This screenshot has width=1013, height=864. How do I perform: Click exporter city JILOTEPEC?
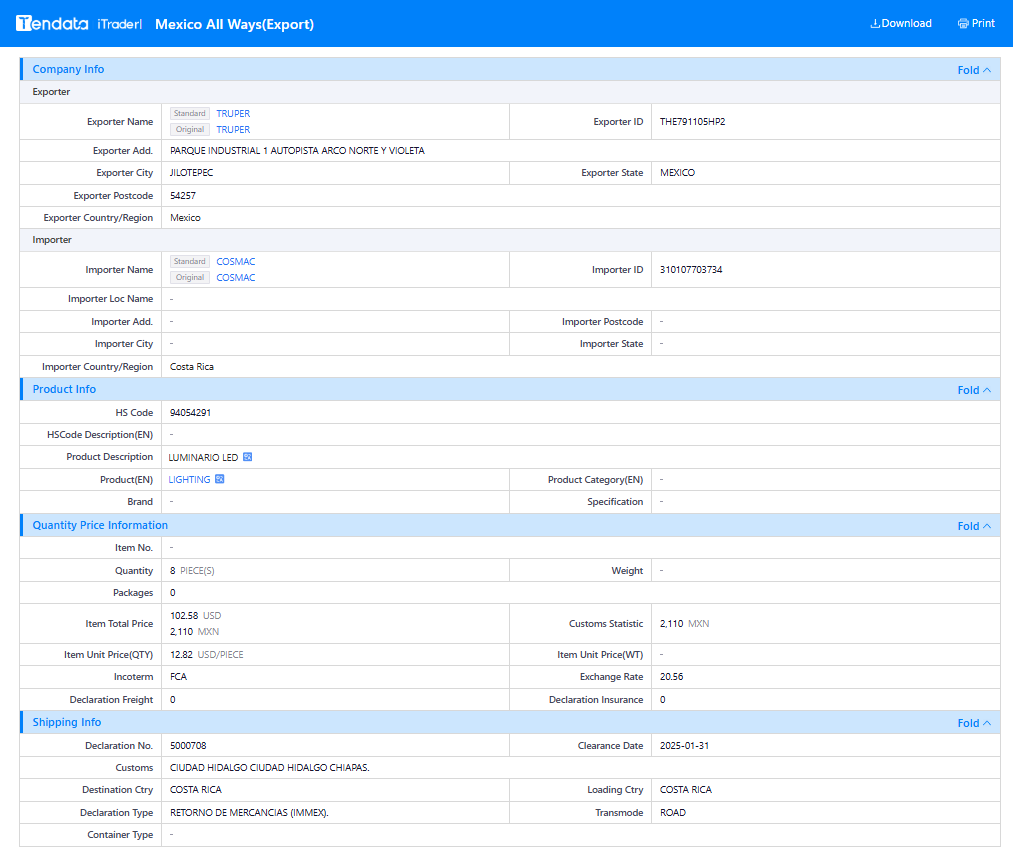191,173
